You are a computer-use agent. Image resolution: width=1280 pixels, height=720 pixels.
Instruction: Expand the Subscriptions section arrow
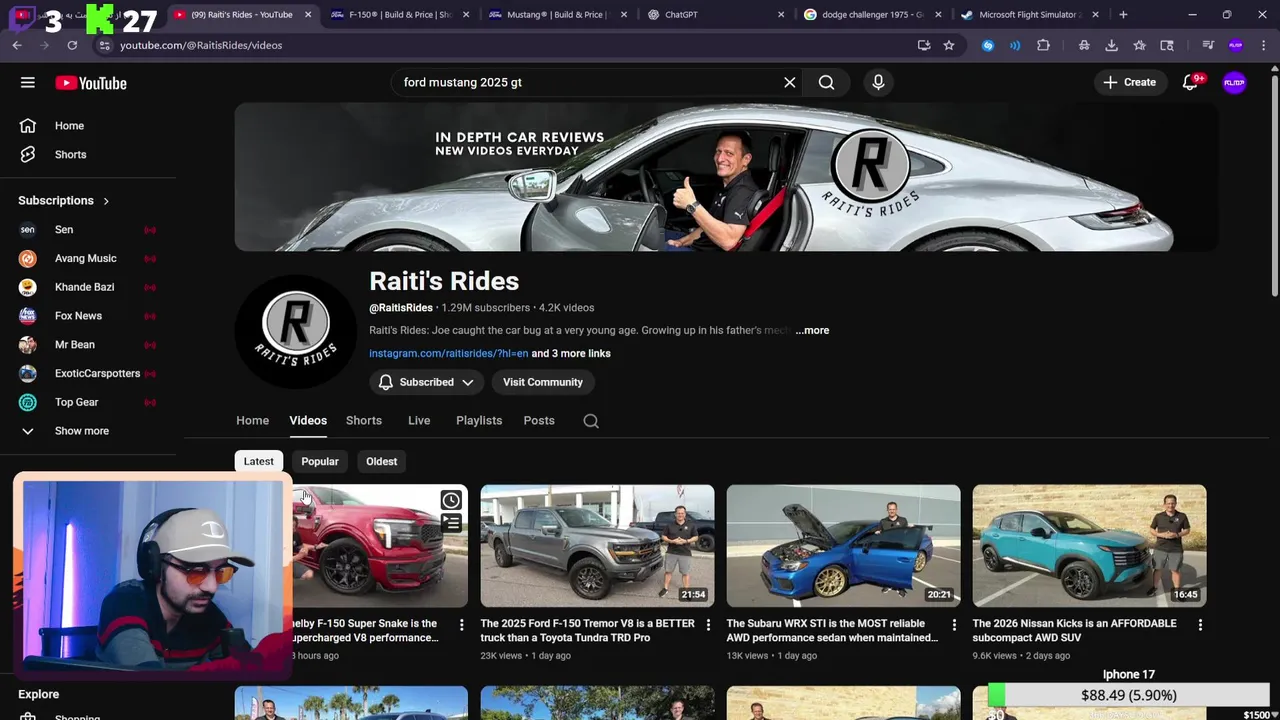click(106, 201)
